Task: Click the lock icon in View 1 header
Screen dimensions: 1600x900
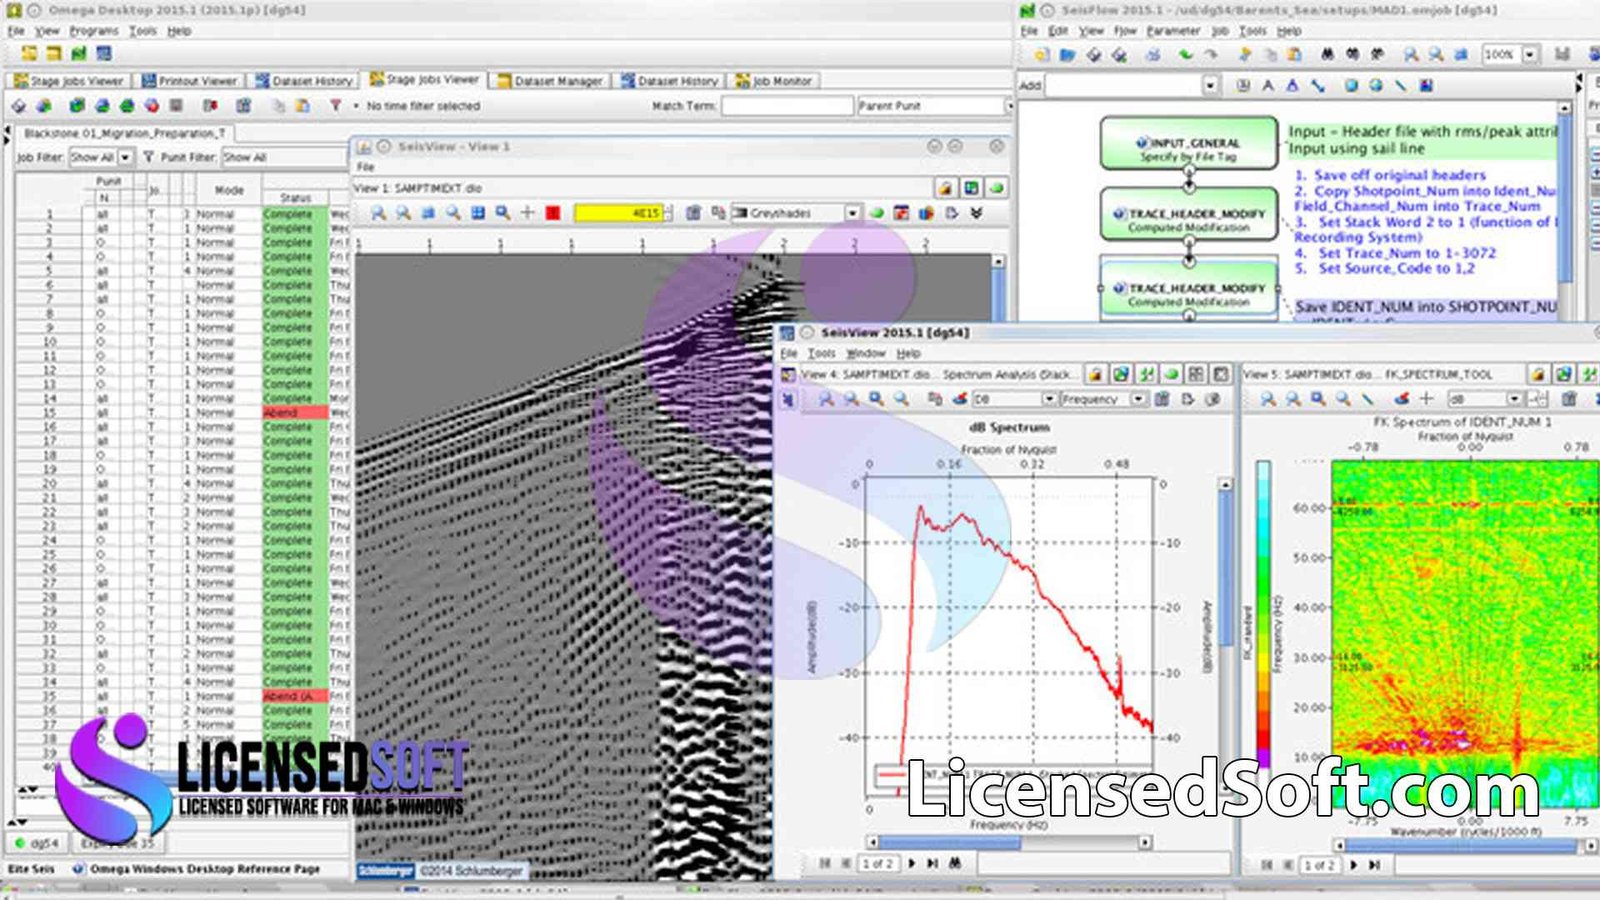Action: point(945,188)
